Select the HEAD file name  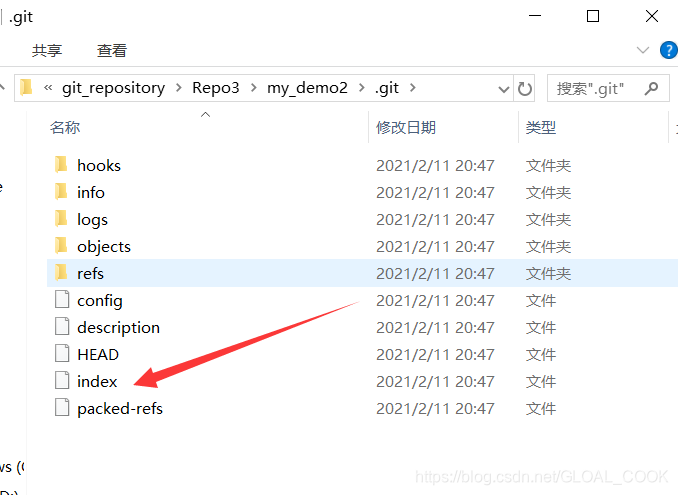pos(98,354)
